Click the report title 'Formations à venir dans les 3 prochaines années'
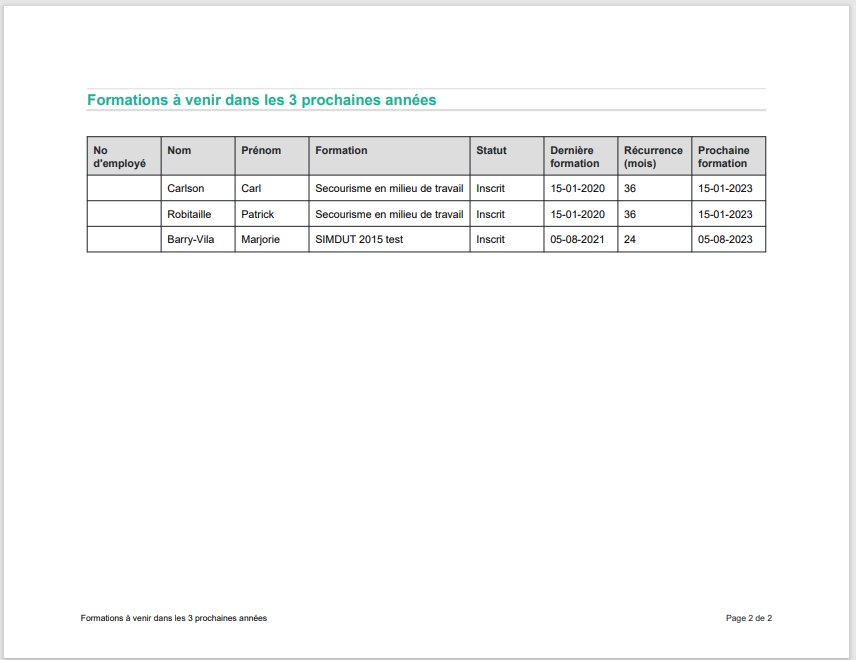The image size is (856, 660). pos(261,100)
